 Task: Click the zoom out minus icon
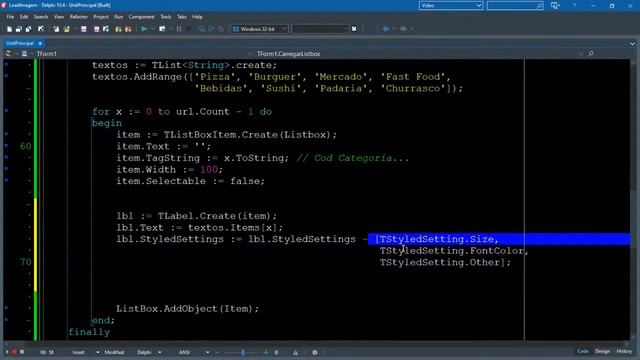point(218,352)
